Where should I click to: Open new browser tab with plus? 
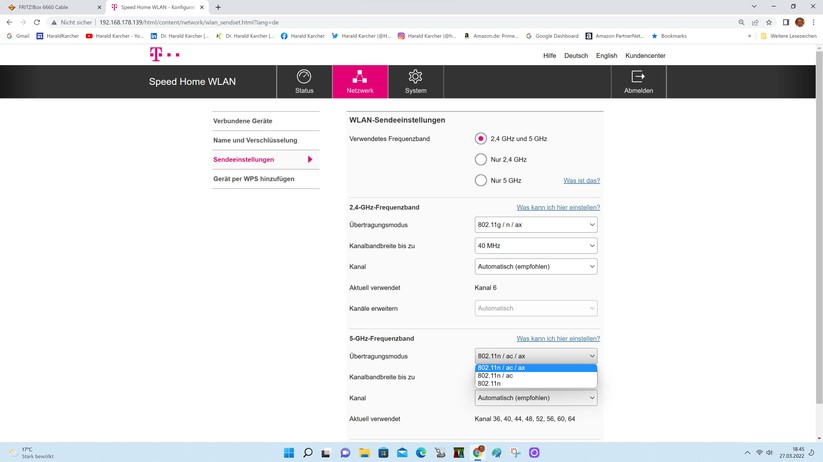pyautogui.click(x=218, y=7)
